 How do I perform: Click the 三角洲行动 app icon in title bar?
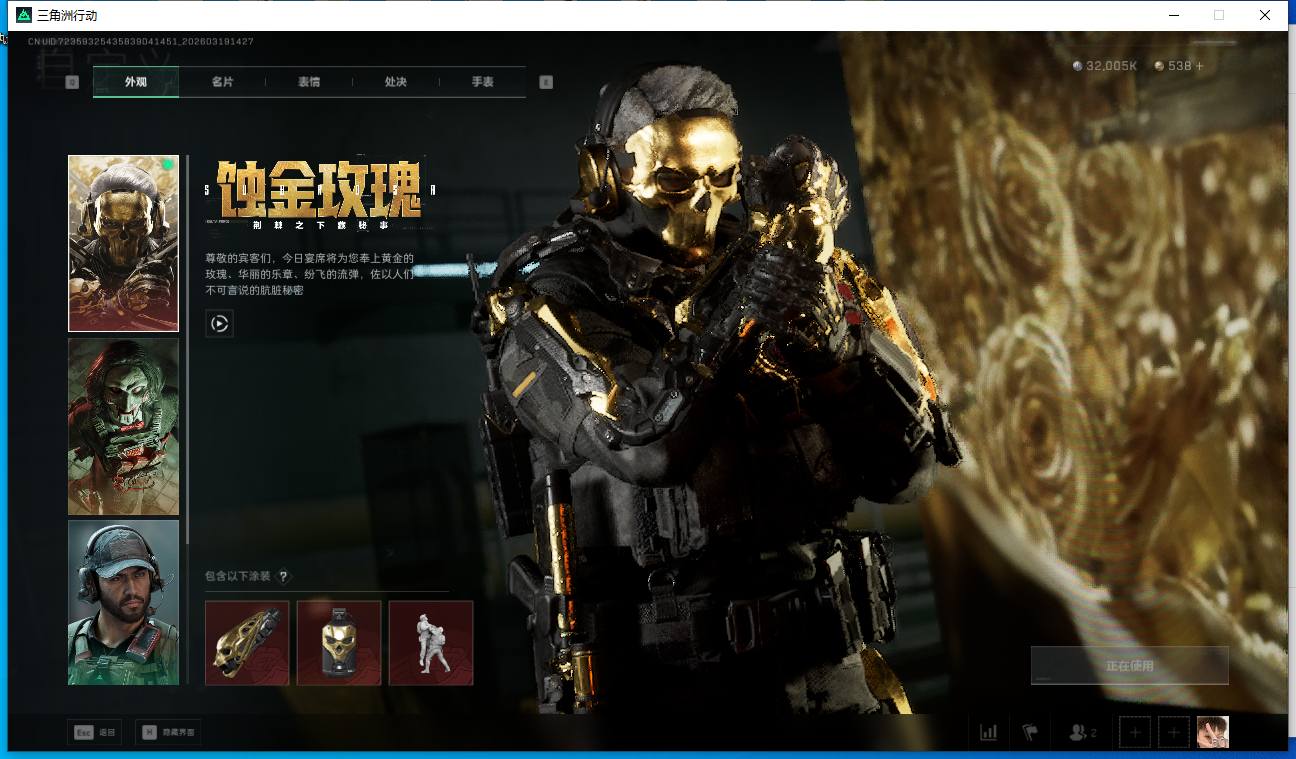24,15
